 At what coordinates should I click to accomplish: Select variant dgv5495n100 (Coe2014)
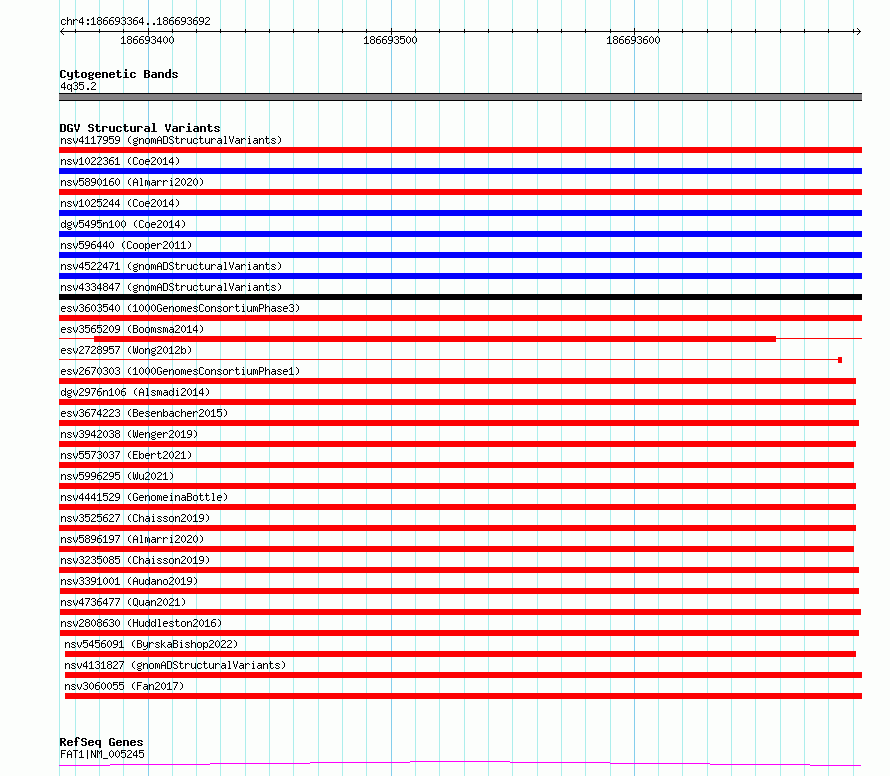pyautogui.click(x=123, y=224)
